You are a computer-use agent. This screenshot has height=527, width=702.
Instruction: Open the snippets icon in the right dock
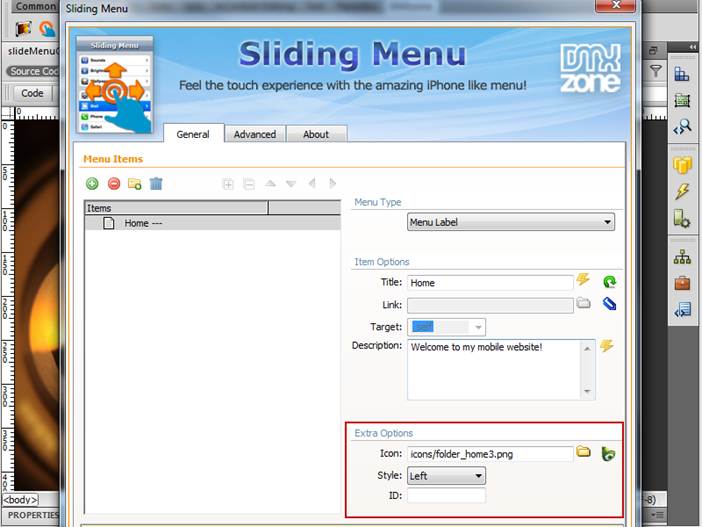(682, 309)
